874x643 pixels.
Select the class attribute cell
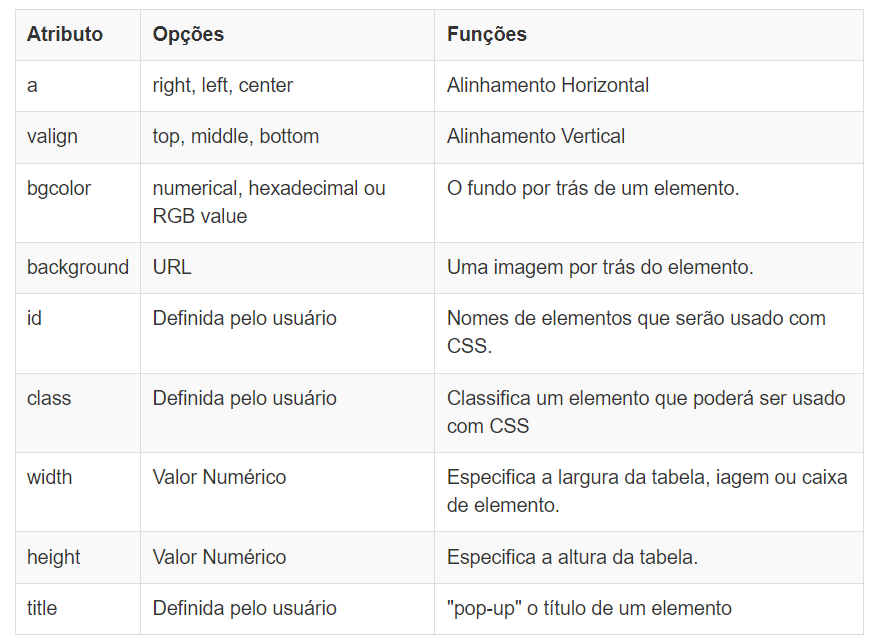(x=49, y=398)
